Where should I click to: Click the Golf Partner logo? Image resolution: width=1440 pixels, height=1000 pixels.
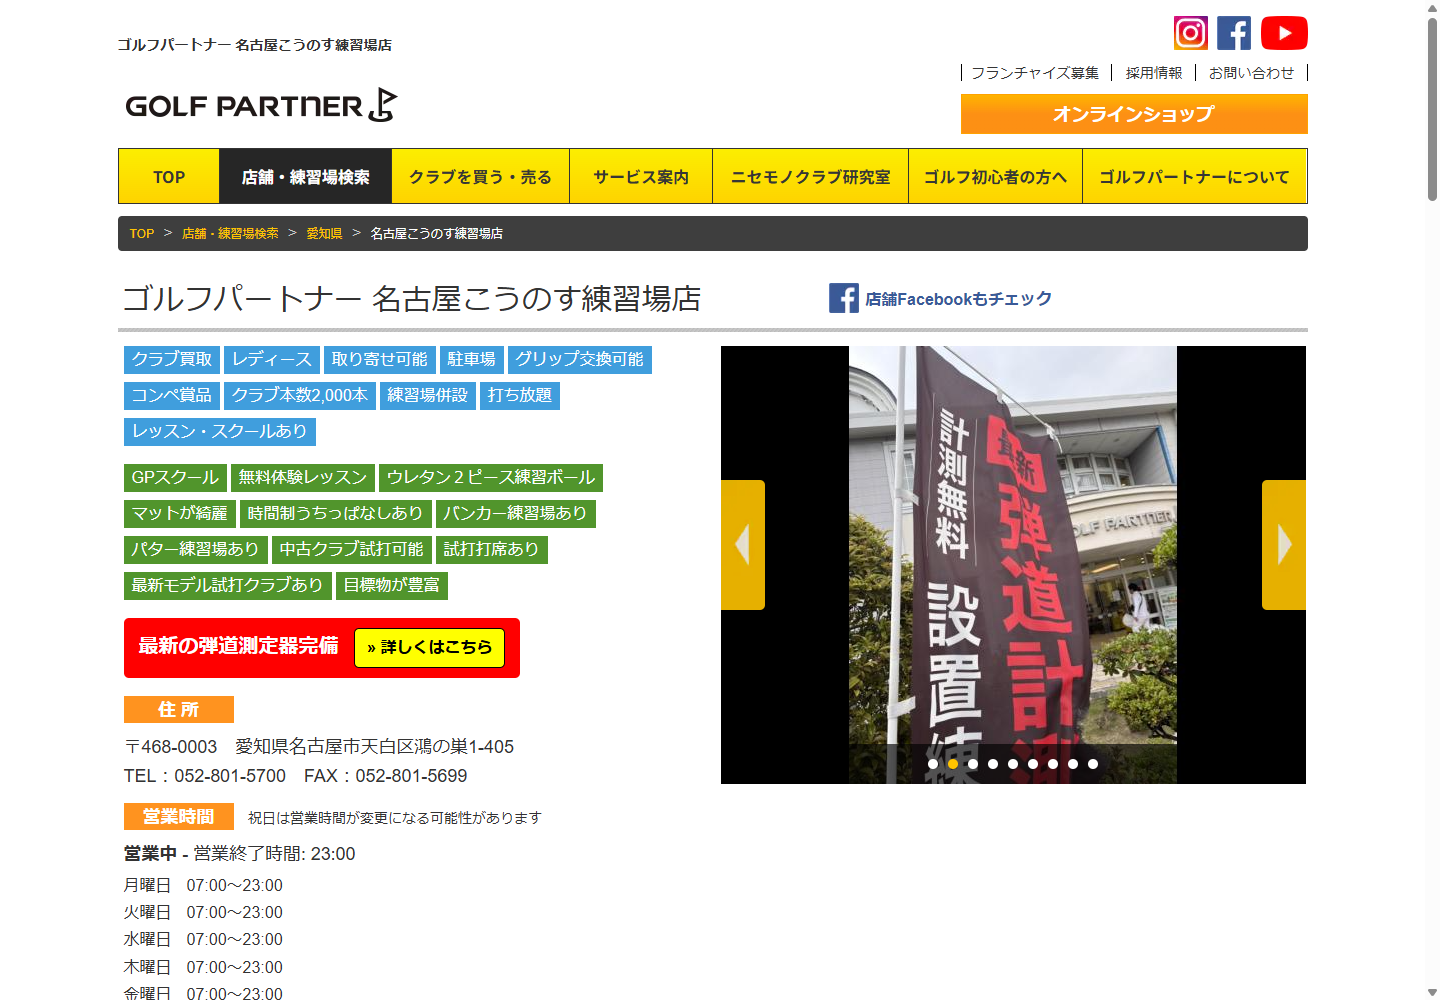[261, 105]
